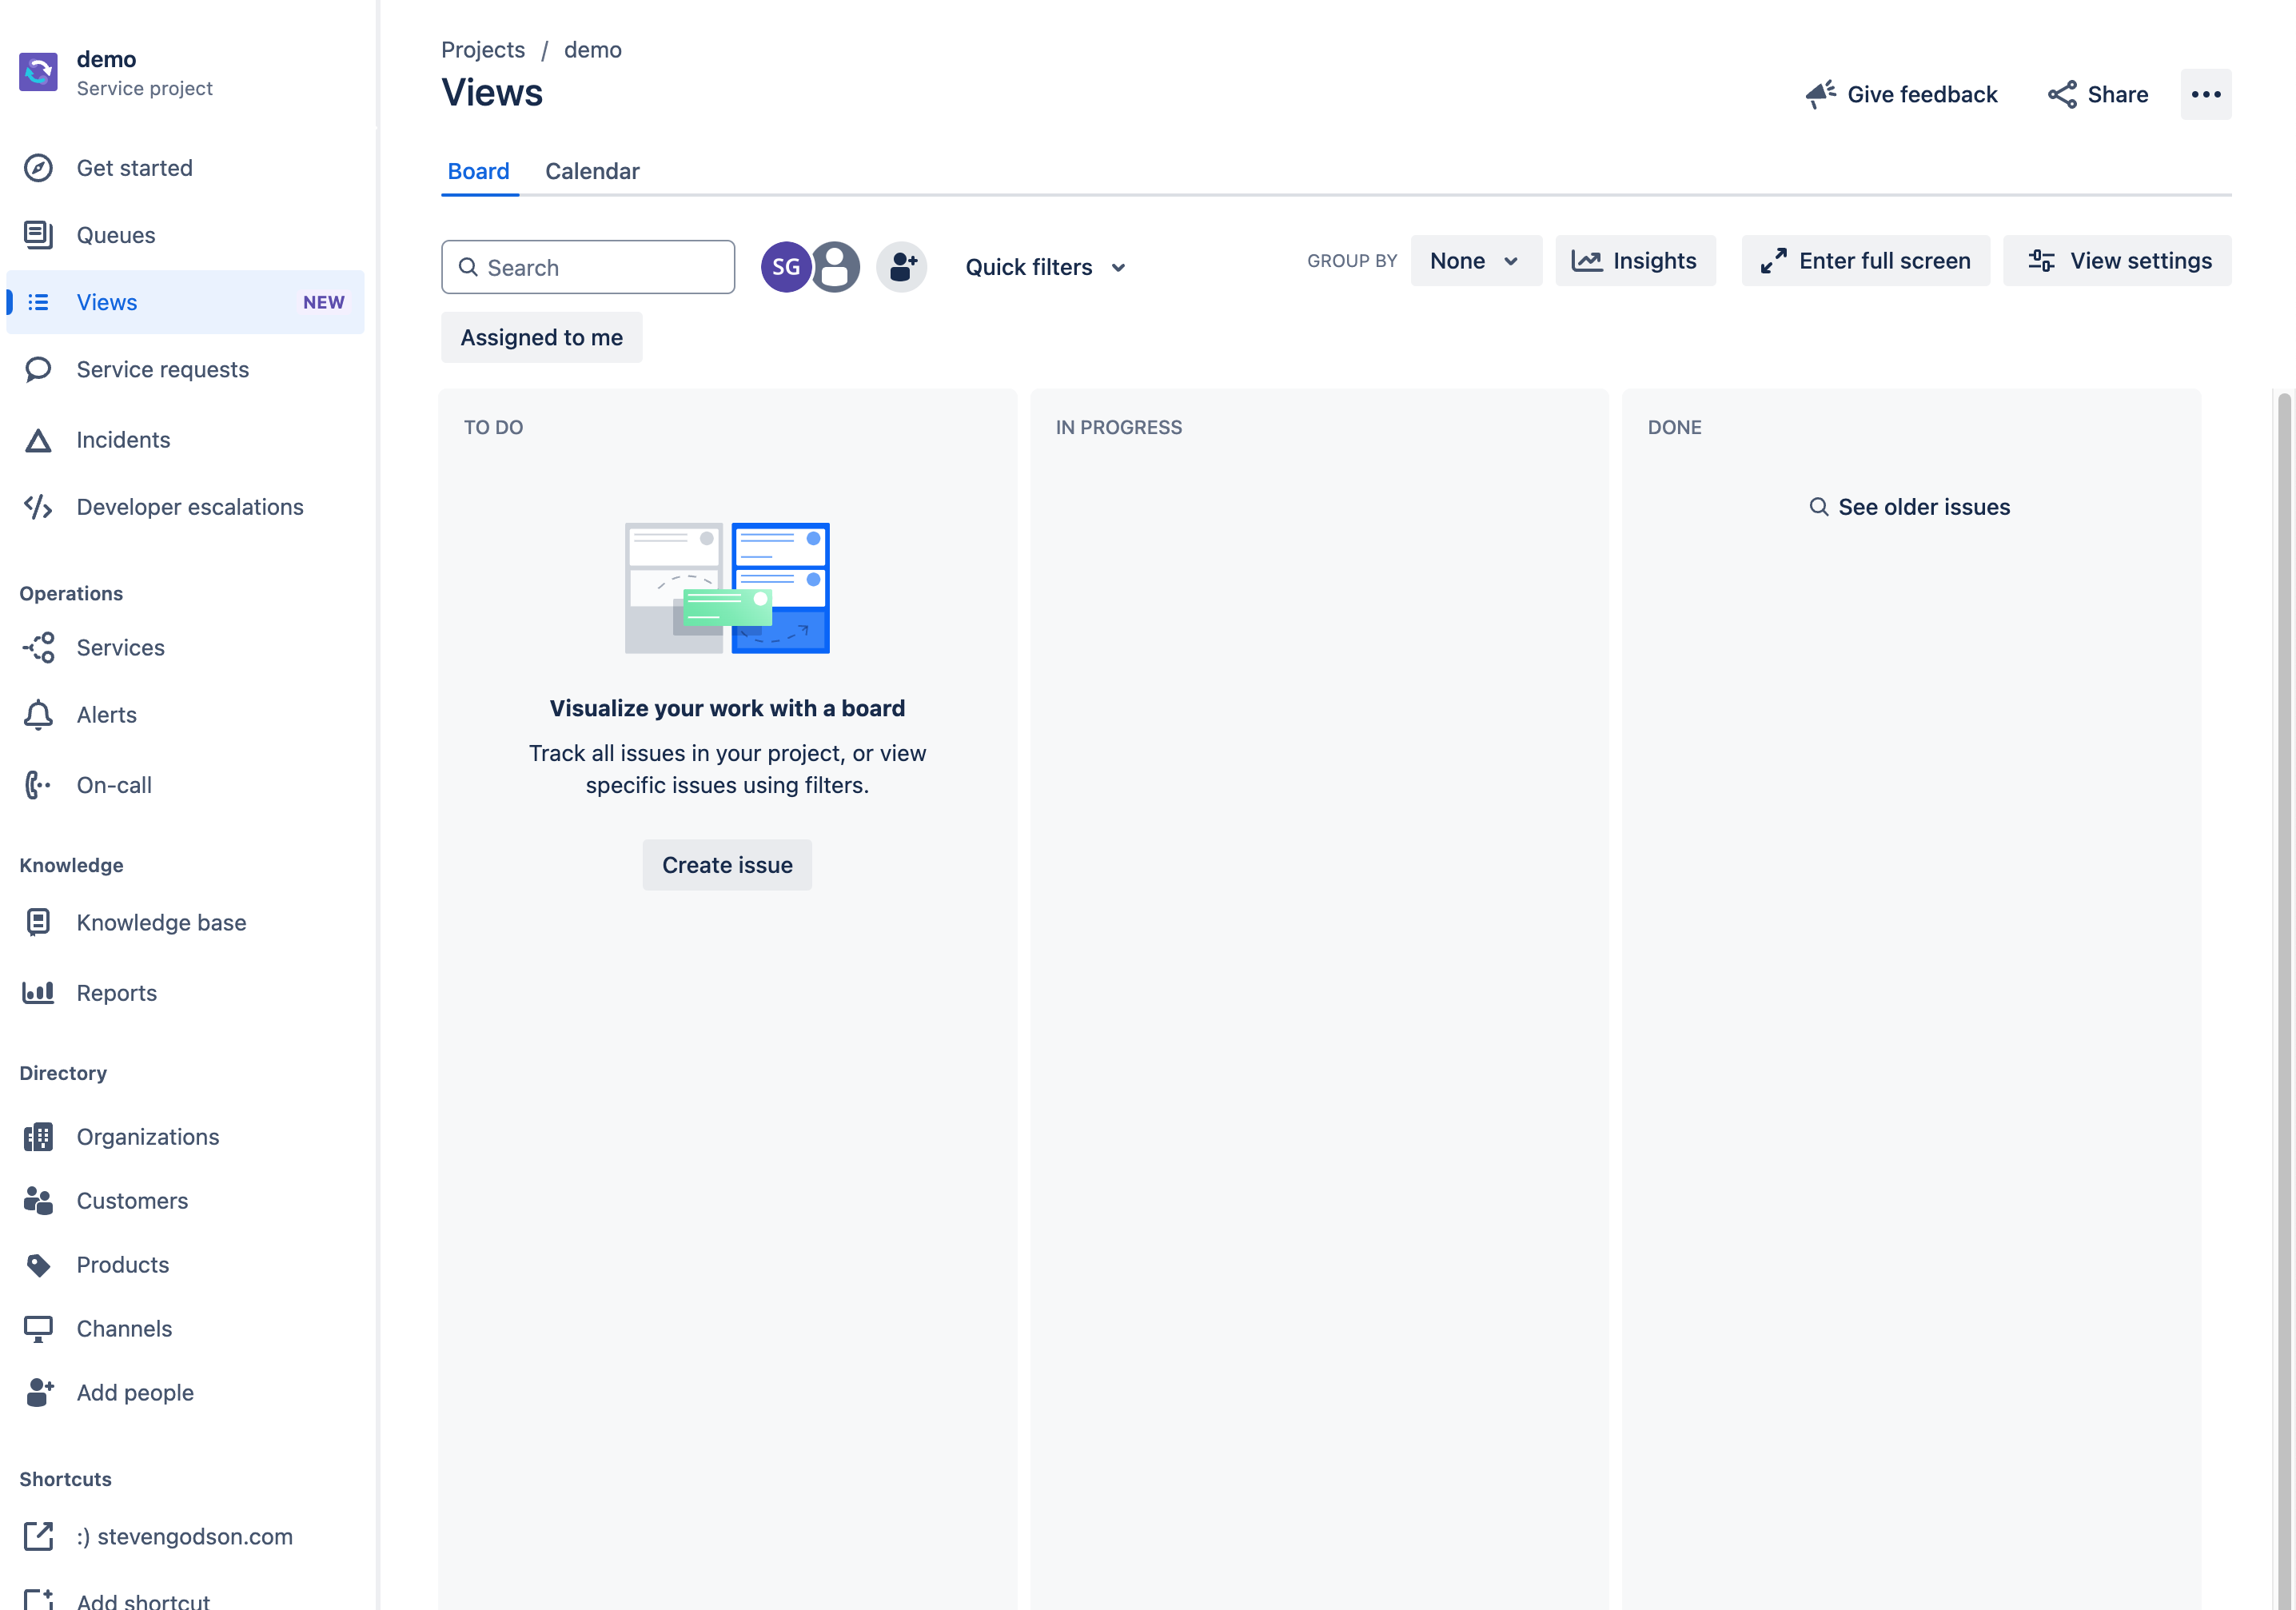Open Get started compass icon
This screenshot has width=2296, height=1610.
click(x=38, y=168)
